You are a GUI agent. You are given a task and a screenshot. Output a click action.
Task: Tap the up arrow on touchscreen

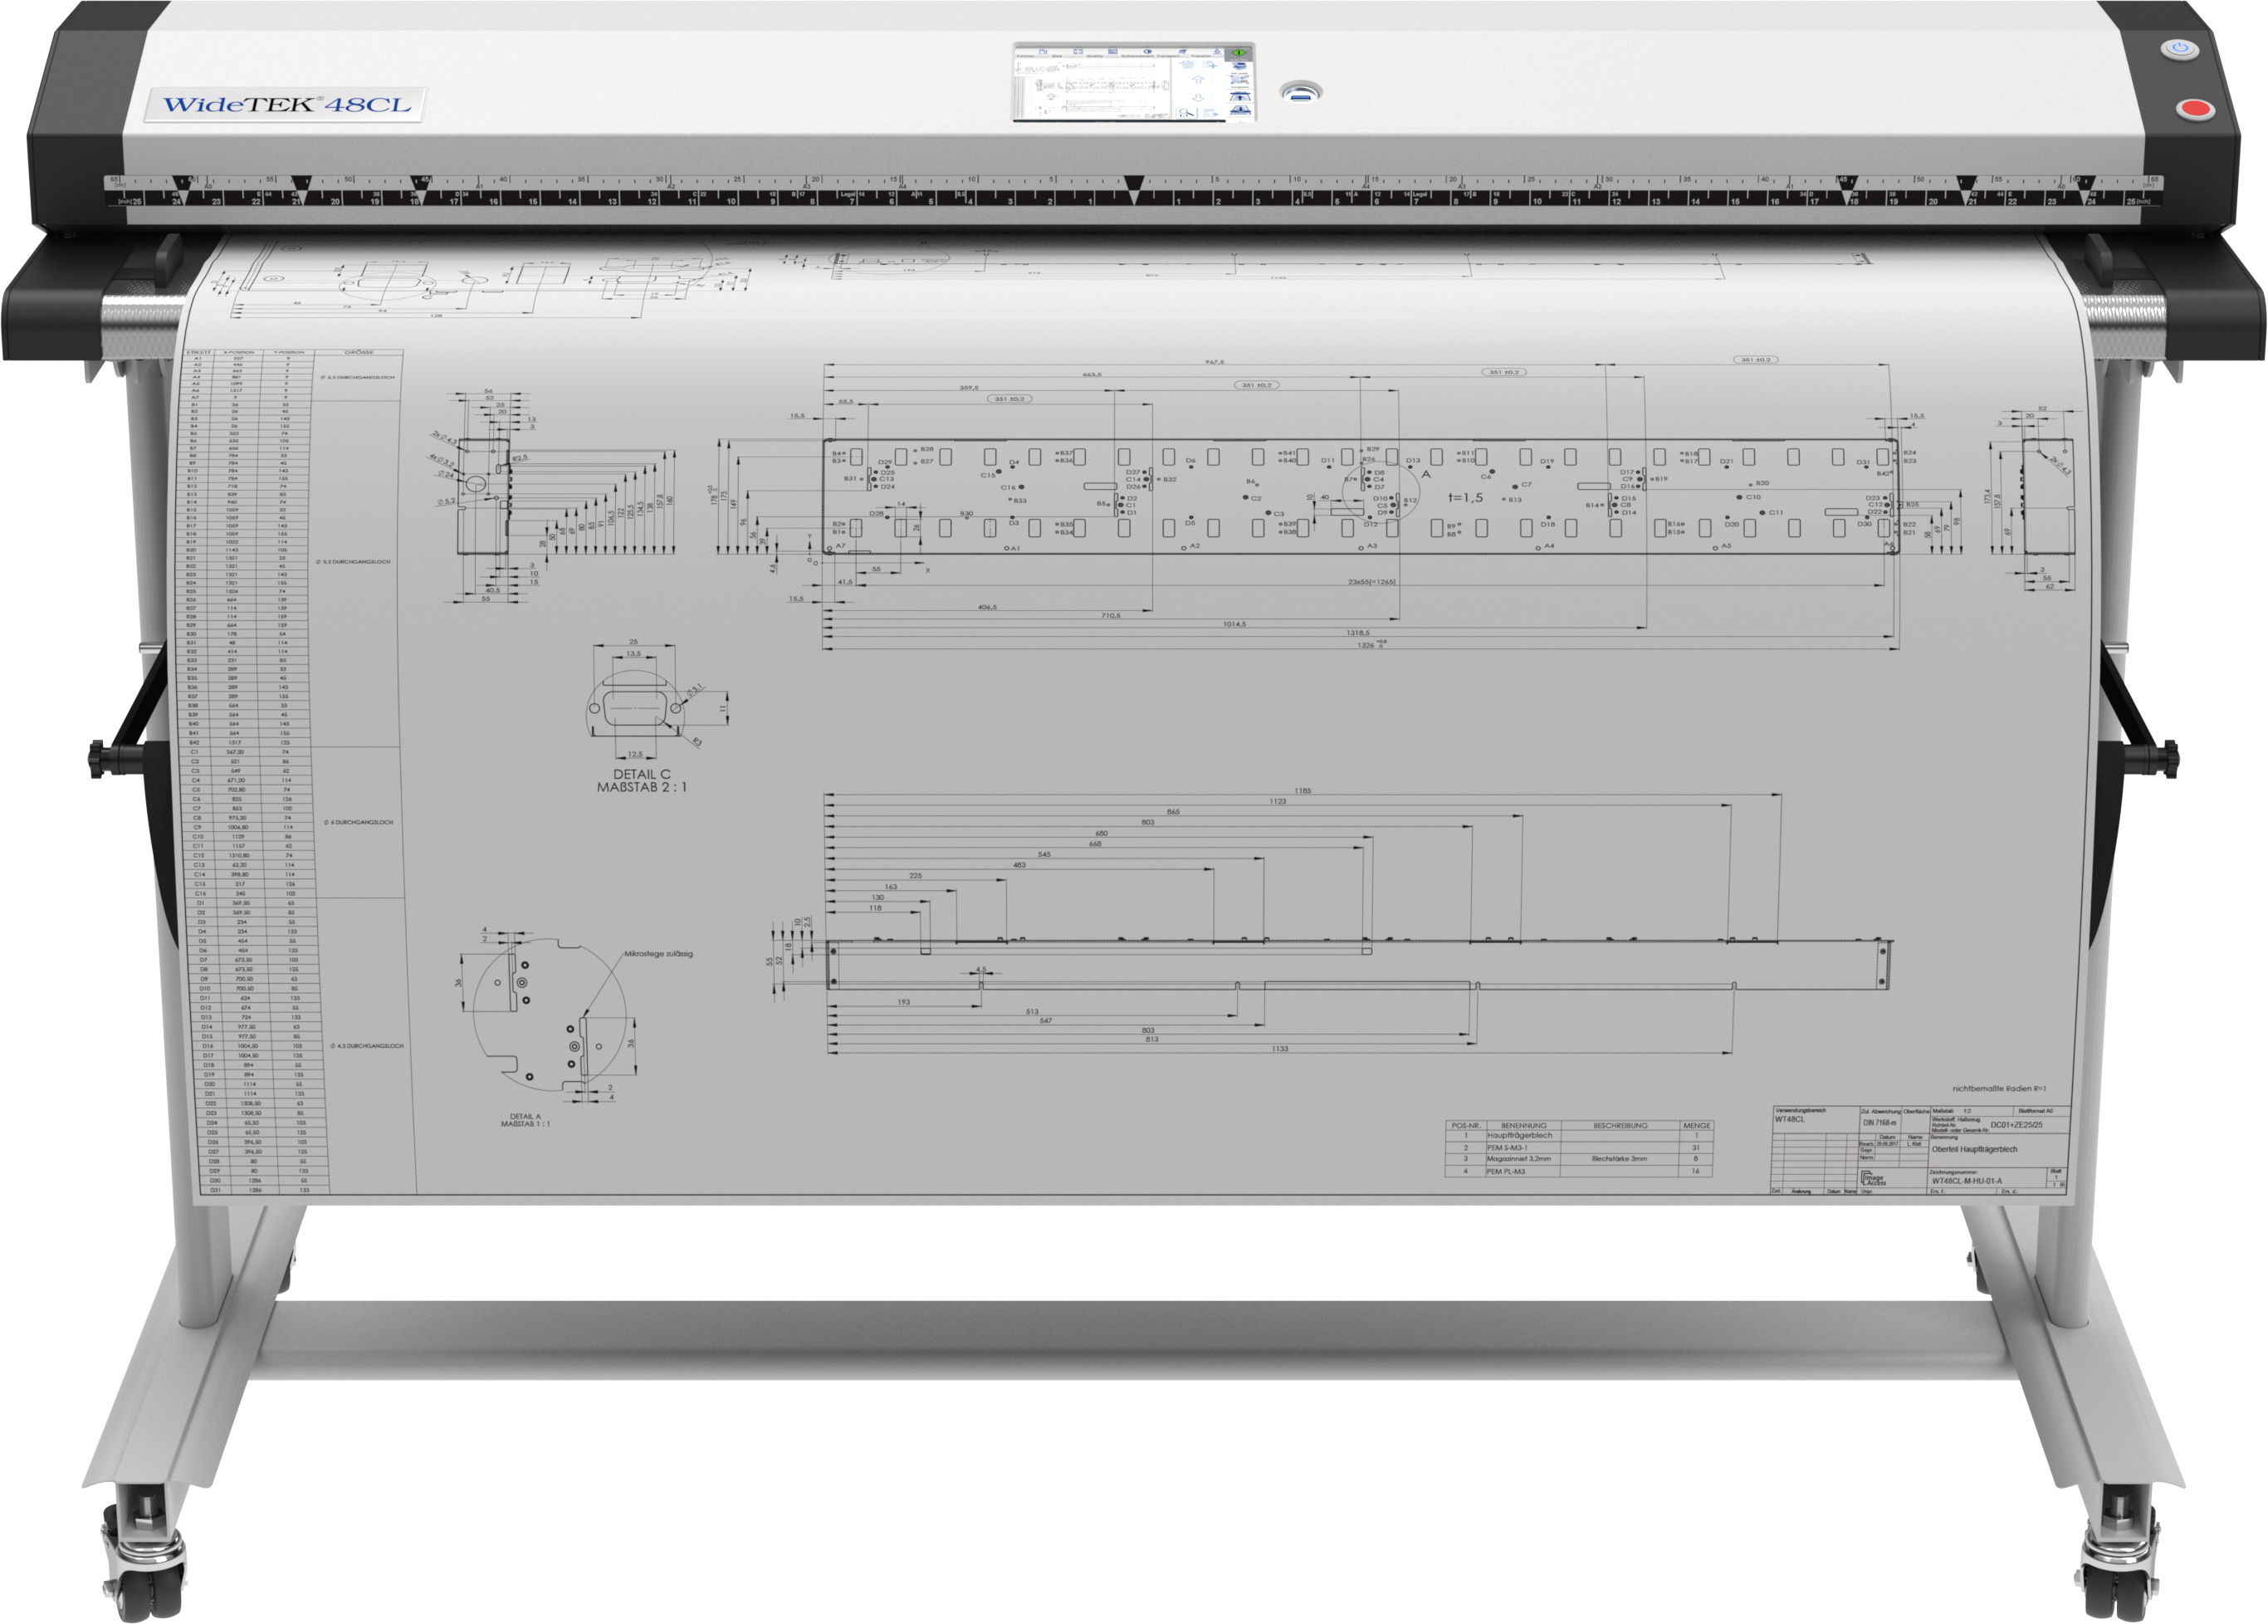click(1199, 80)
